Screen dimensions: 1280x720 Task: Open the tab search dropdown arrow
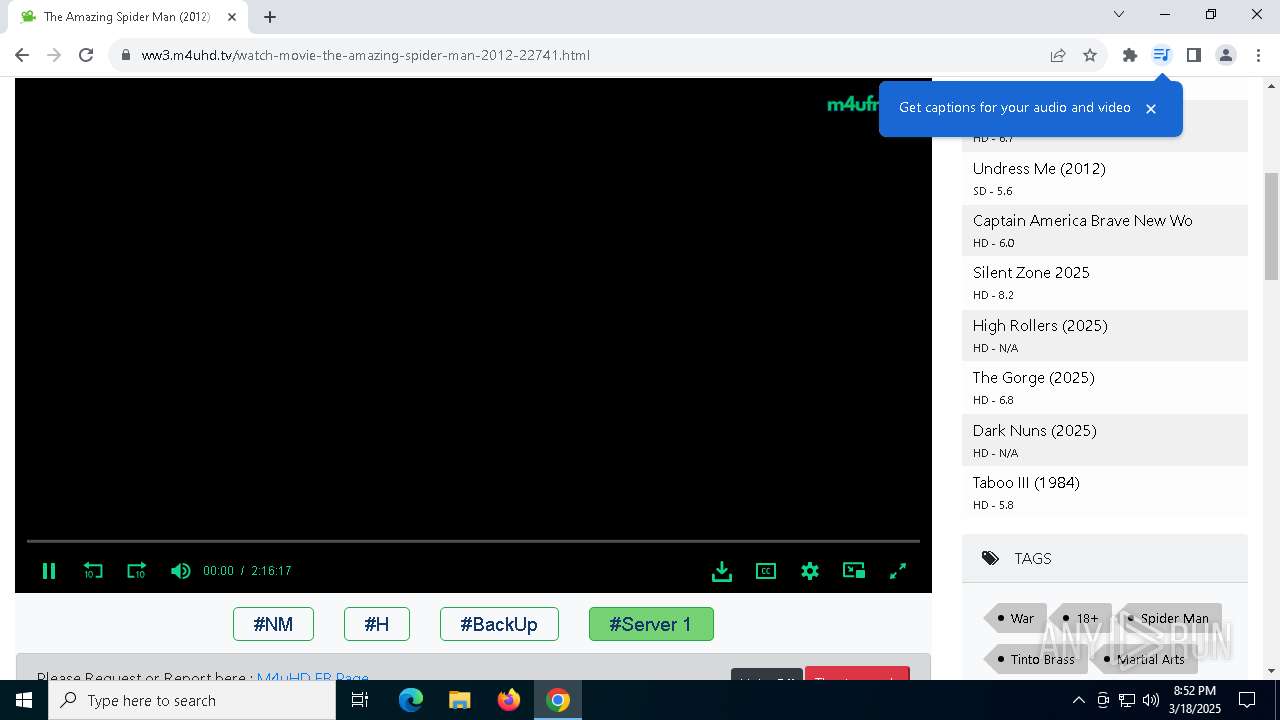1119,14
